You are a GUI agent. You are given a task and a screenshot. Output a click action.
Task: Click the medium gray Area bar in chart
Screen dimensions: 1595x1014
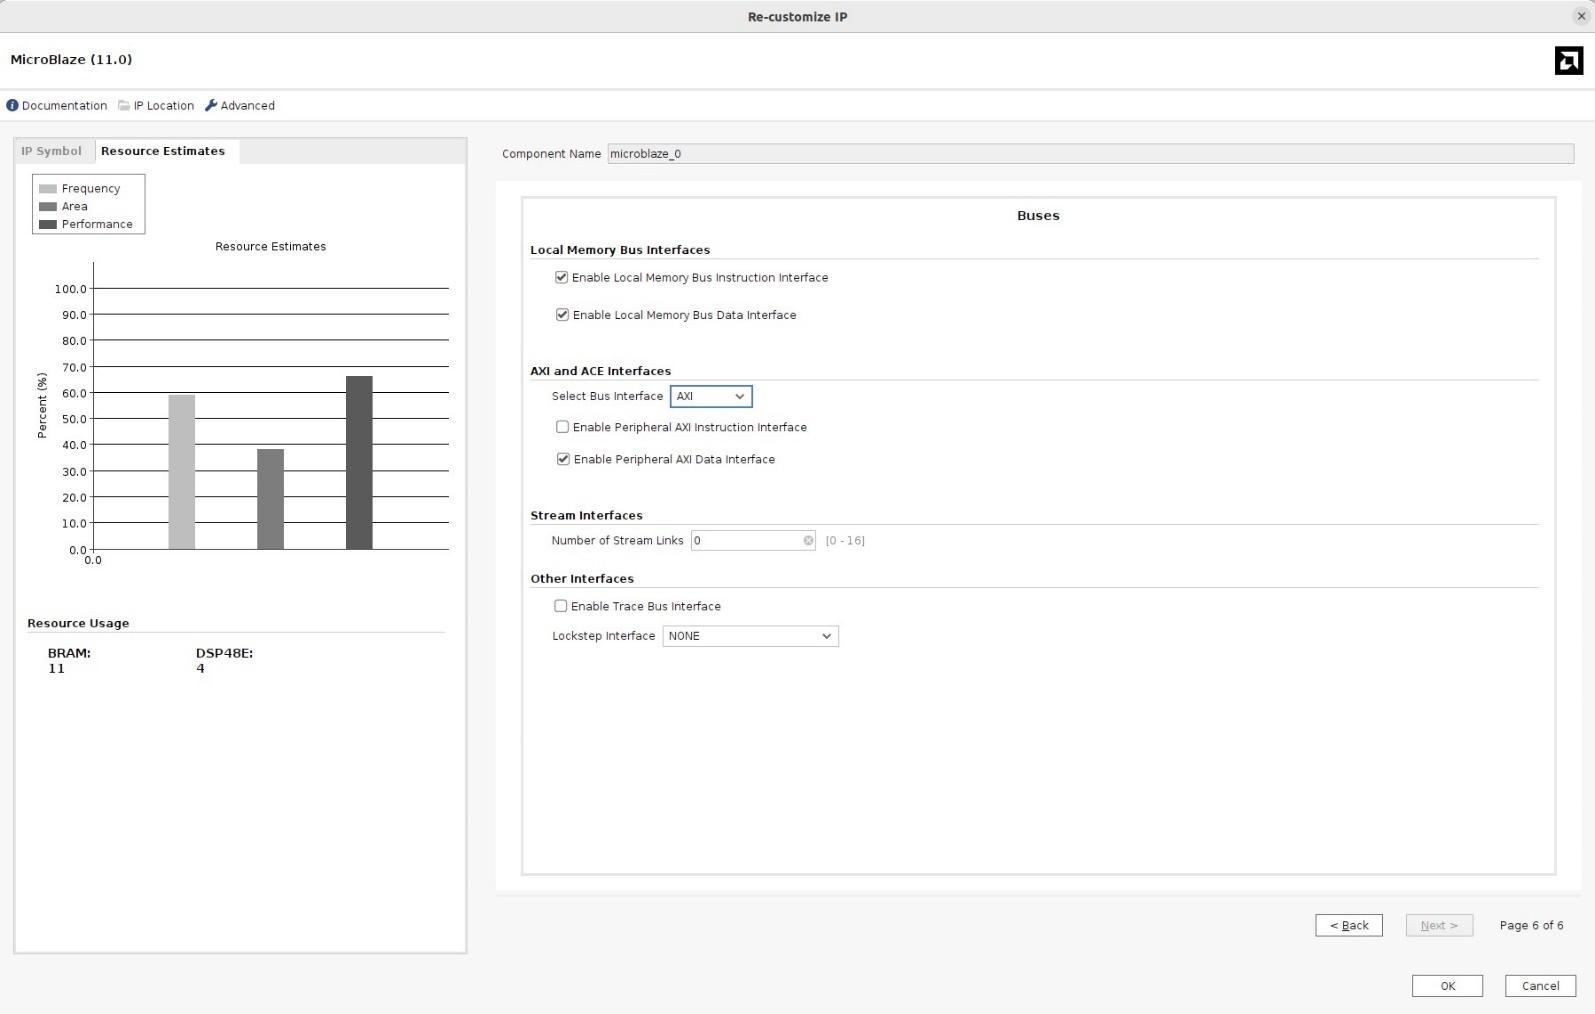270,499
